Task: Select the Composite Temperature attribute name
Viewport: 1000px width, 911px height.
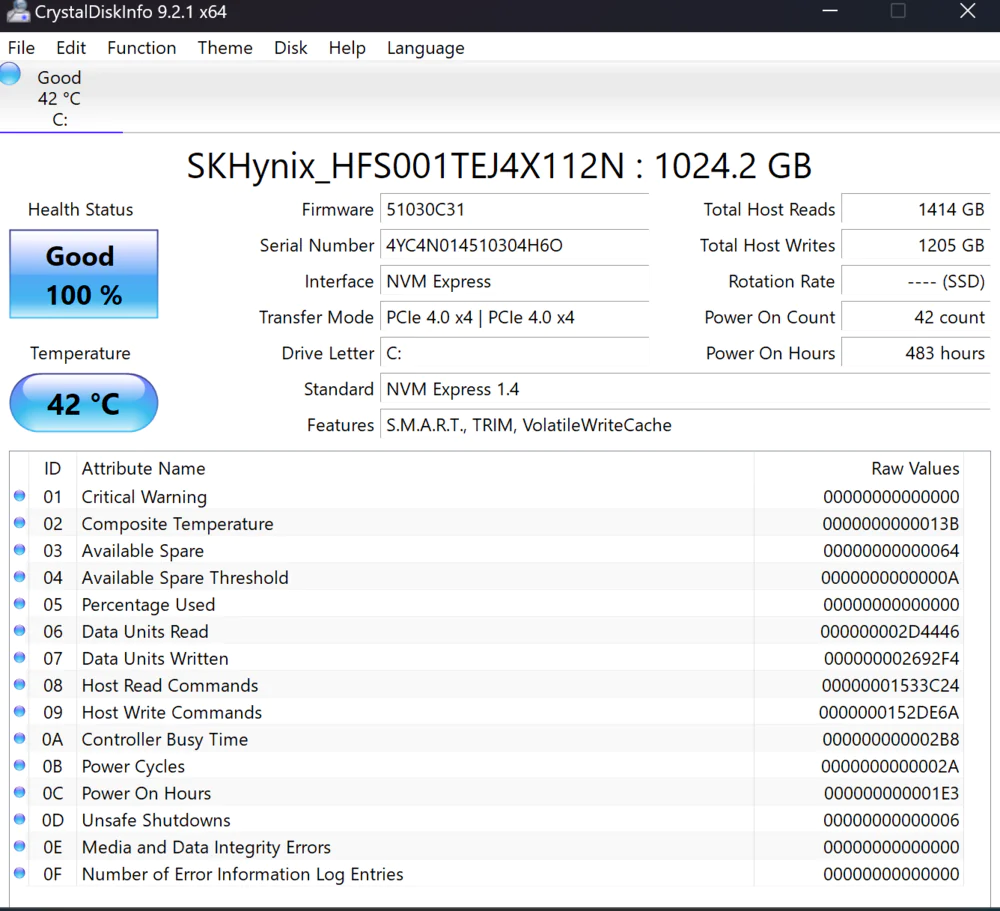Action: point(177,524)
